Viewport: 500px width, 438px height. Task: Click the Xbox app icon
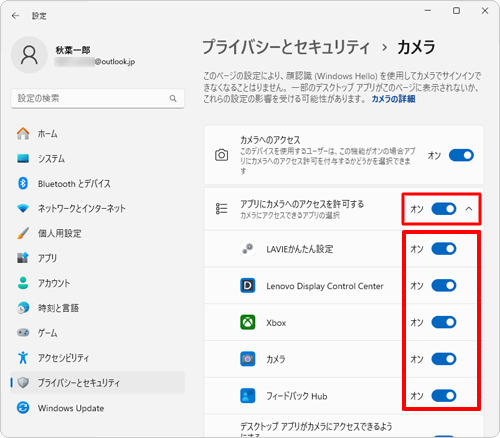248,322
